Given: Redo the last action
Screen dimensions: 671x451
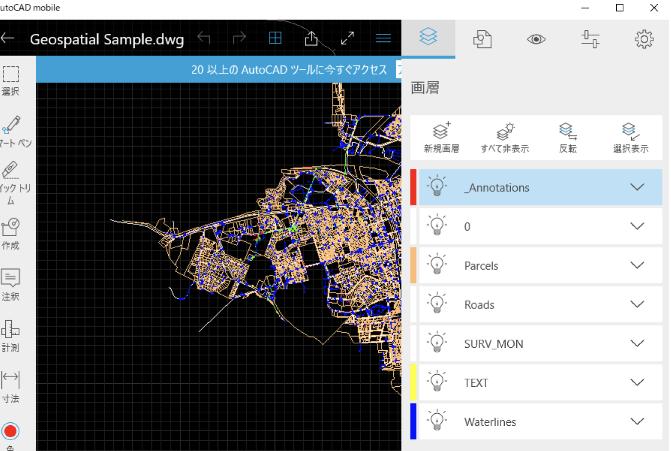Looking at the screenshot, I should click(239, 39).
